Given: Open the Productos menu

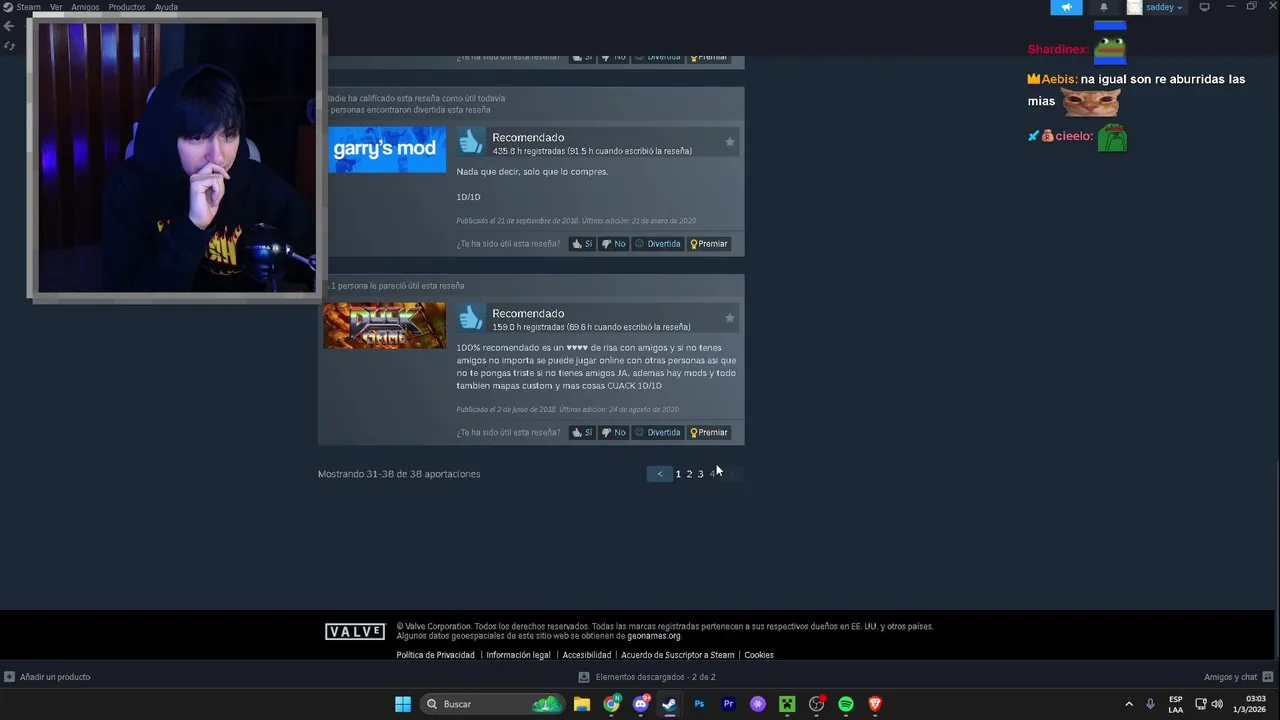Looking at the screenshot, I should 127,7.
